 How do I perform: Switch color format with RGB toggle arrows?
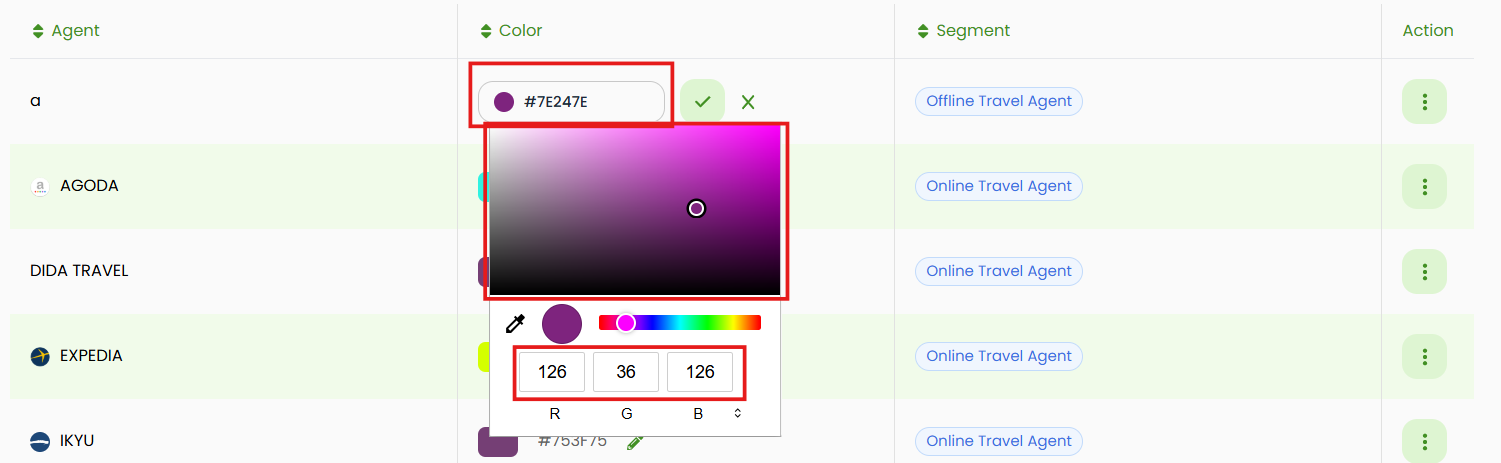[x=738, y=413]
